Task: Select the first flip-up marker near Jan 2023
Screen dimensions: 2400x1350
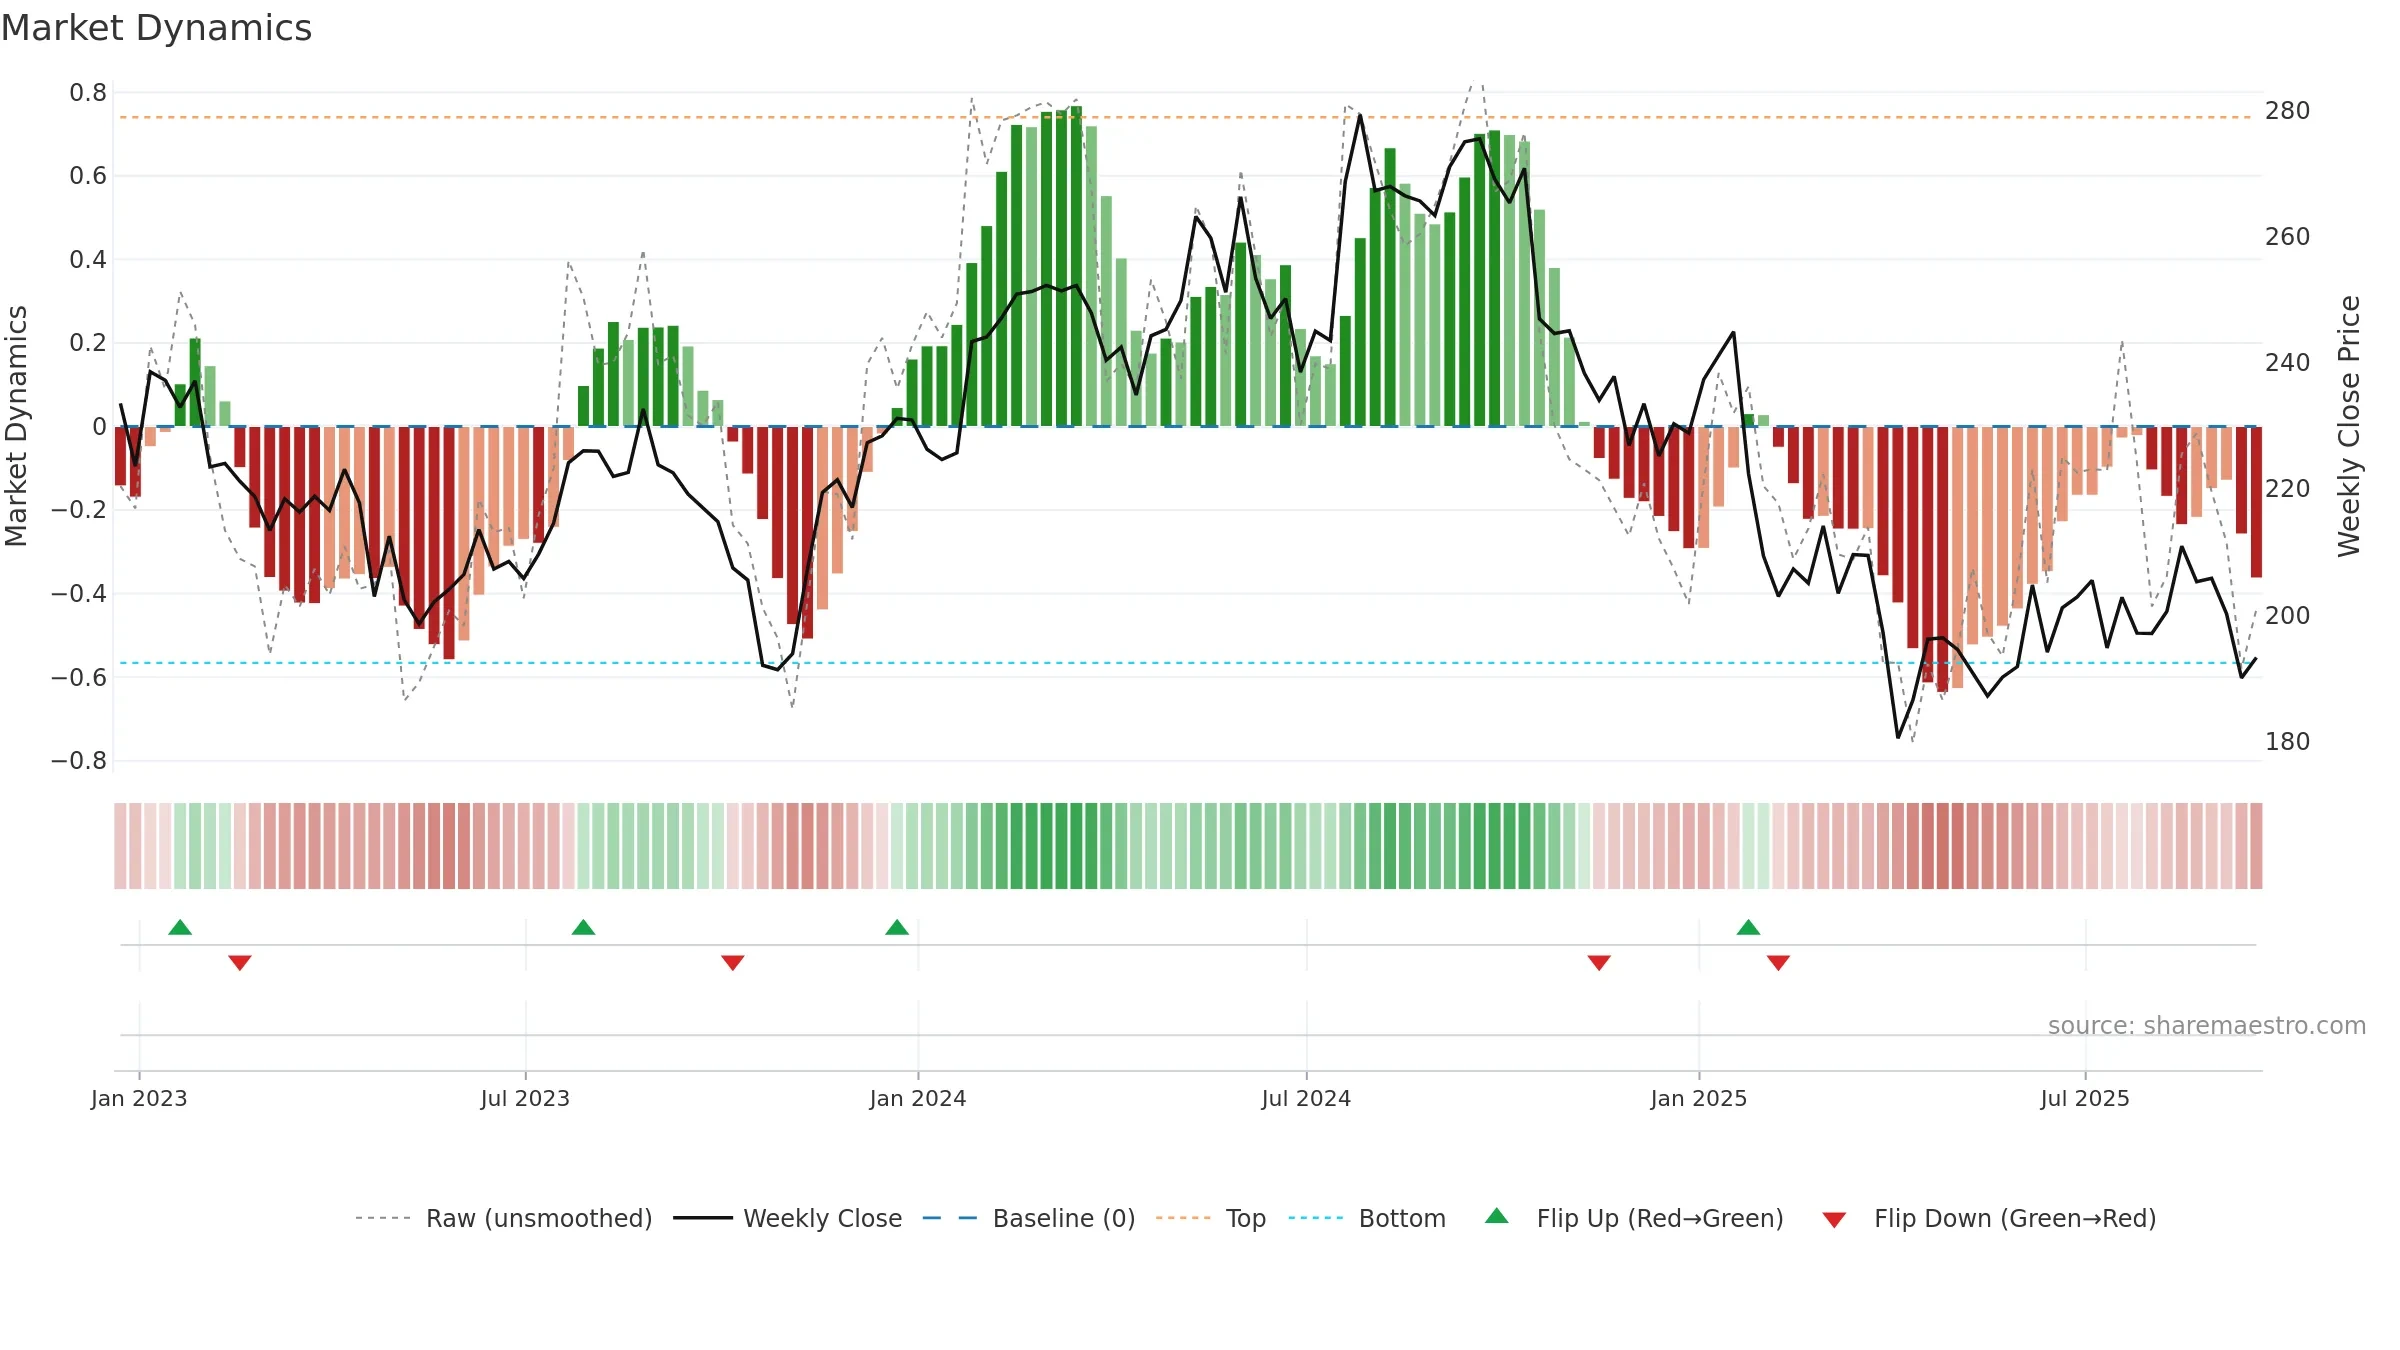Action: [x=180, y=927]
